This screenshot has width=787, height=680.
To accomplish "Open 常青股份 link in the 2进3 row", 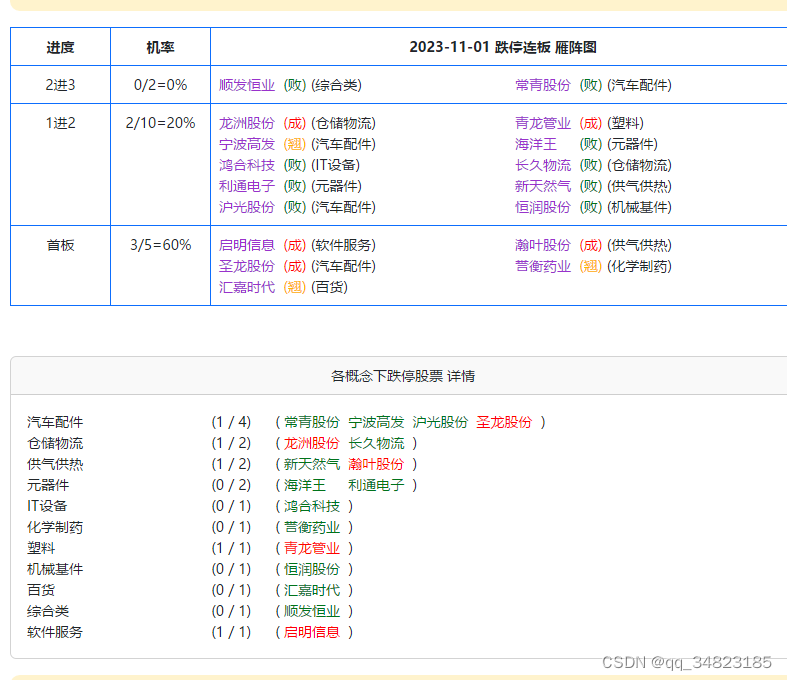I will 543,85.
